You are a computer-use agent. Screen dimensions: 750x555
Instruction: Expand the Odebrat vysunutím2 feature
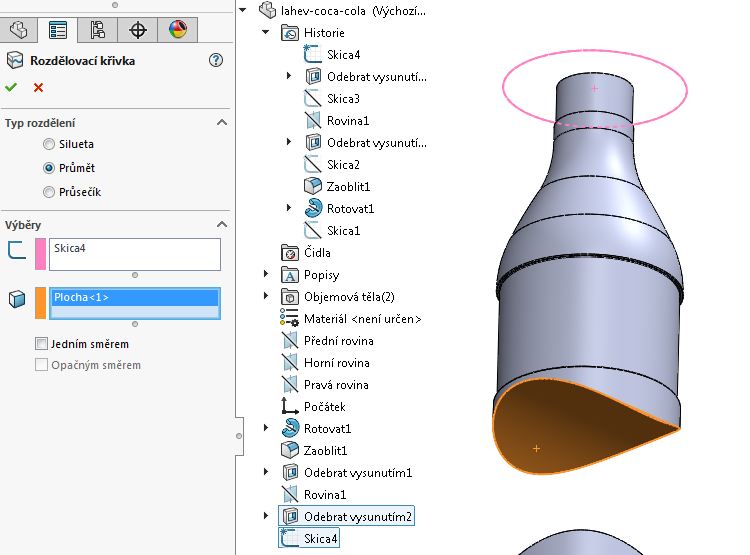pos(266,516)
